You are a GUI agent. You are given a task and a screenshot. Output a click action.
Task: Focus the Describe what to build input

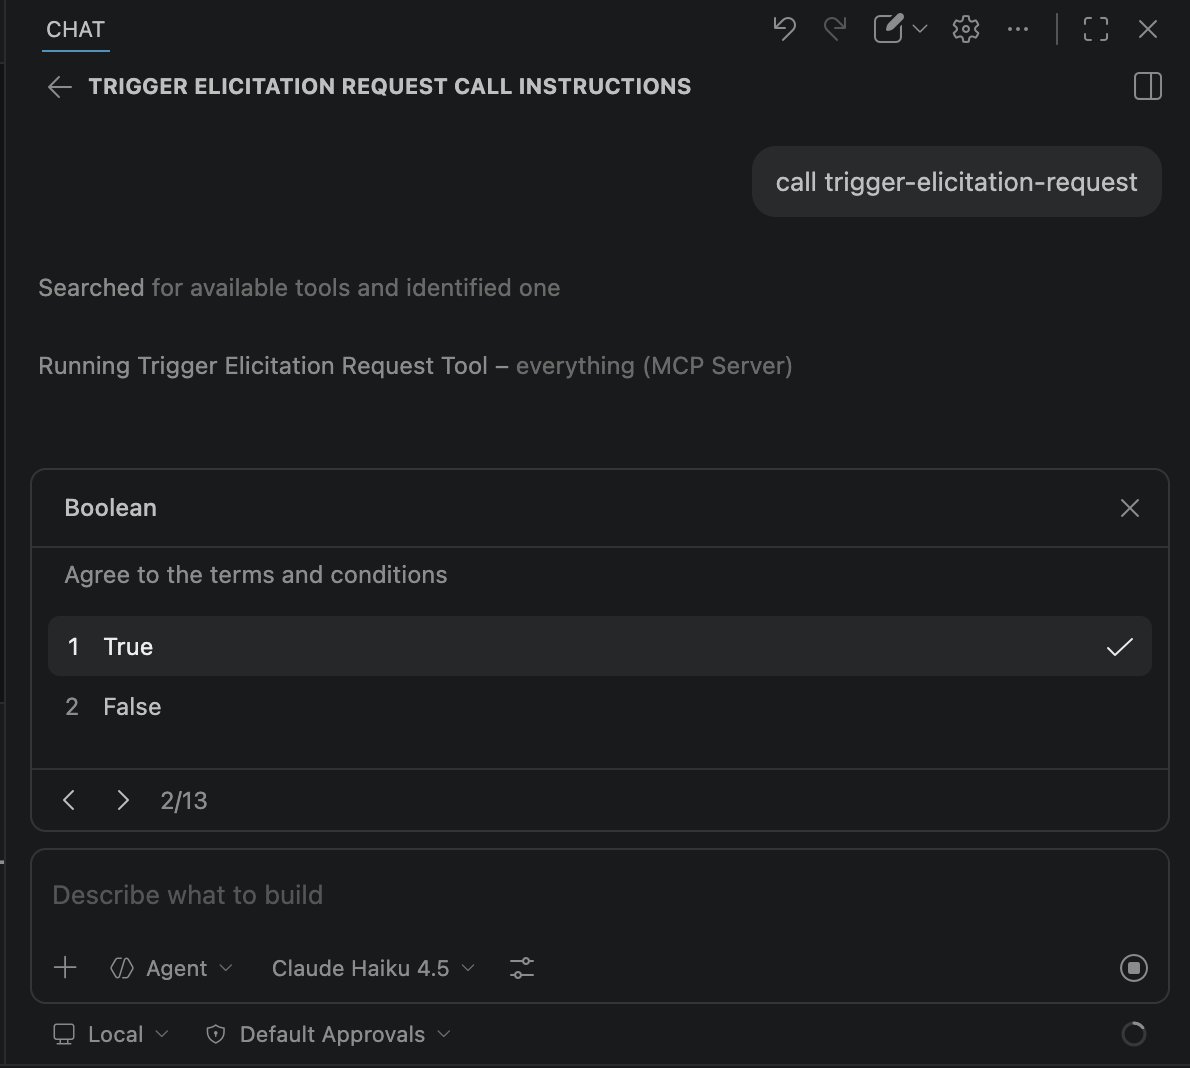pos(600,895)
